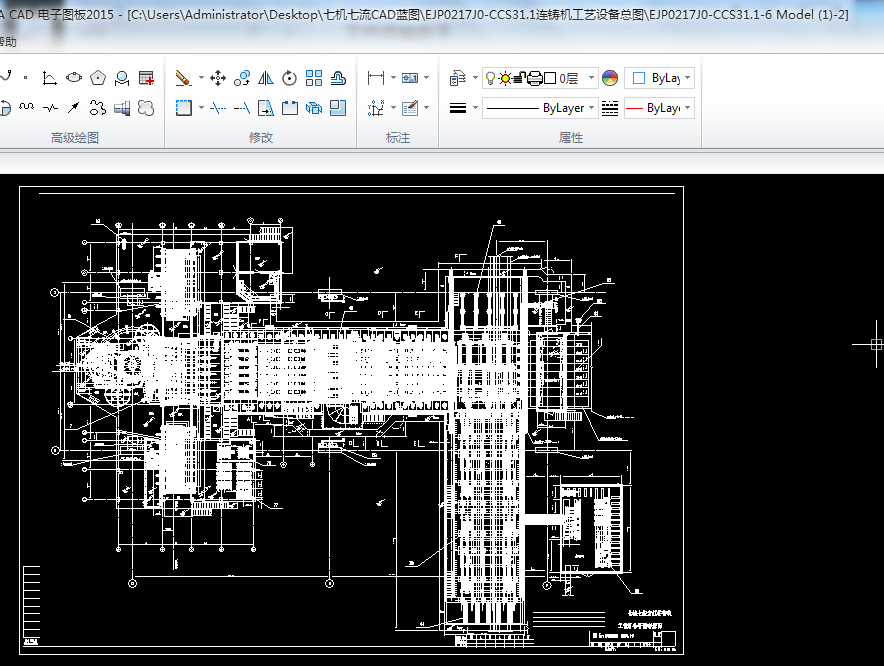Open the 0层 layer dropdown list
Screen dimensions: 884x666
[x=591, y=78]
